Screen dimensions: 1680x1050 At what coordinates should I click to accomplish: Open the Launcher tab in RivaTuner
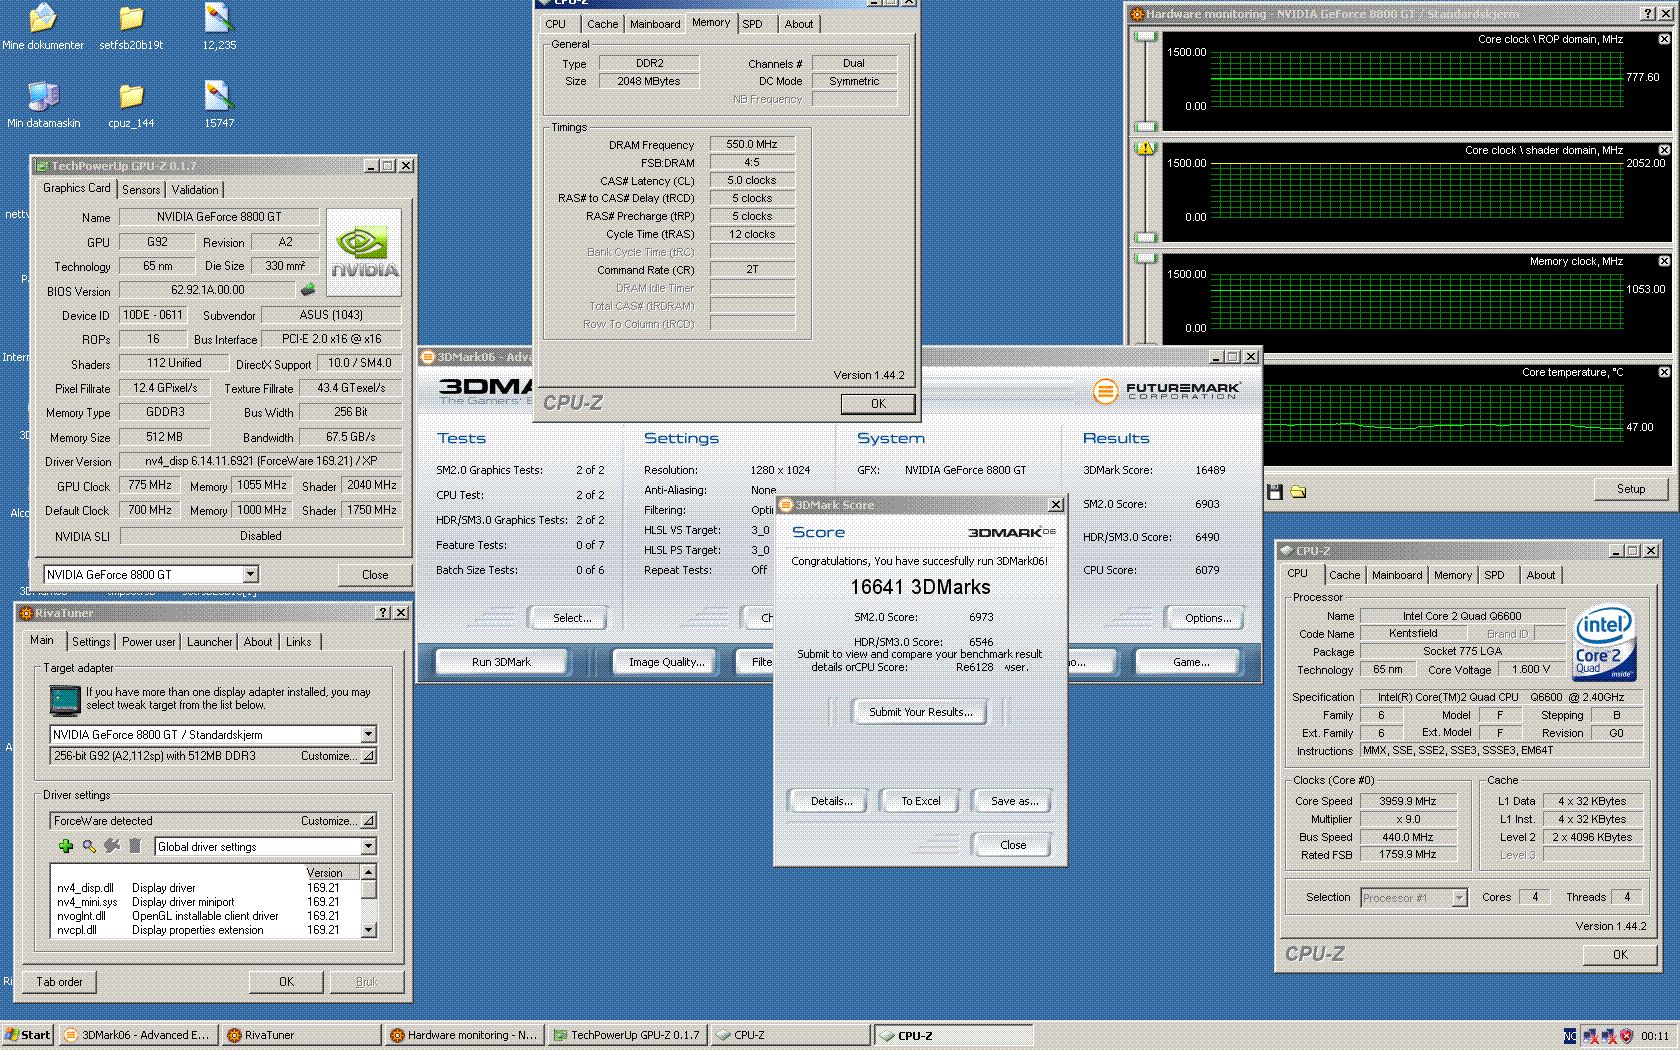[209, 642]
